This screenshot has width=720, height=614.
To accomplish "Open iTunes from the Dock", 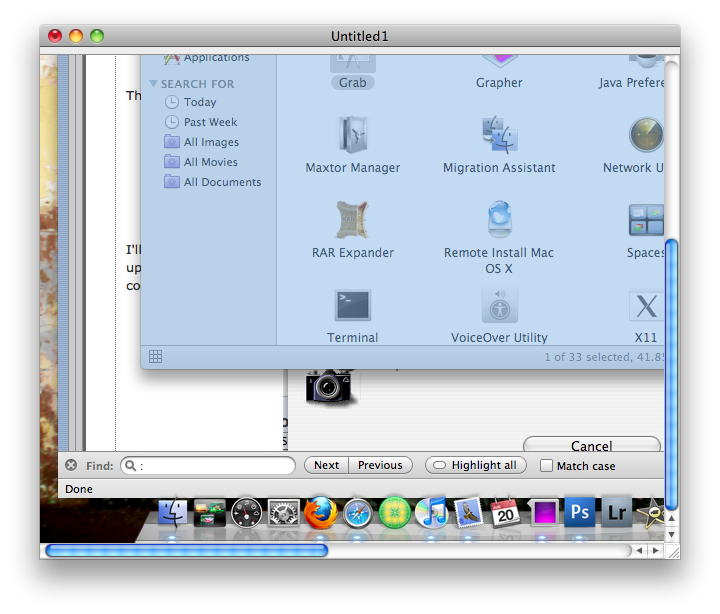I will pos(431,513).
